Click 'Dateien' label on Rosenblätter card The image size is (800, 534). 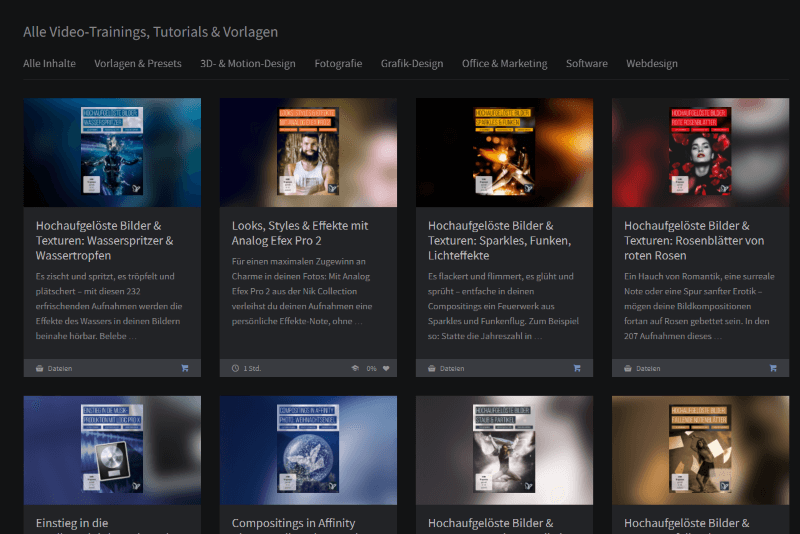(648, 368)
